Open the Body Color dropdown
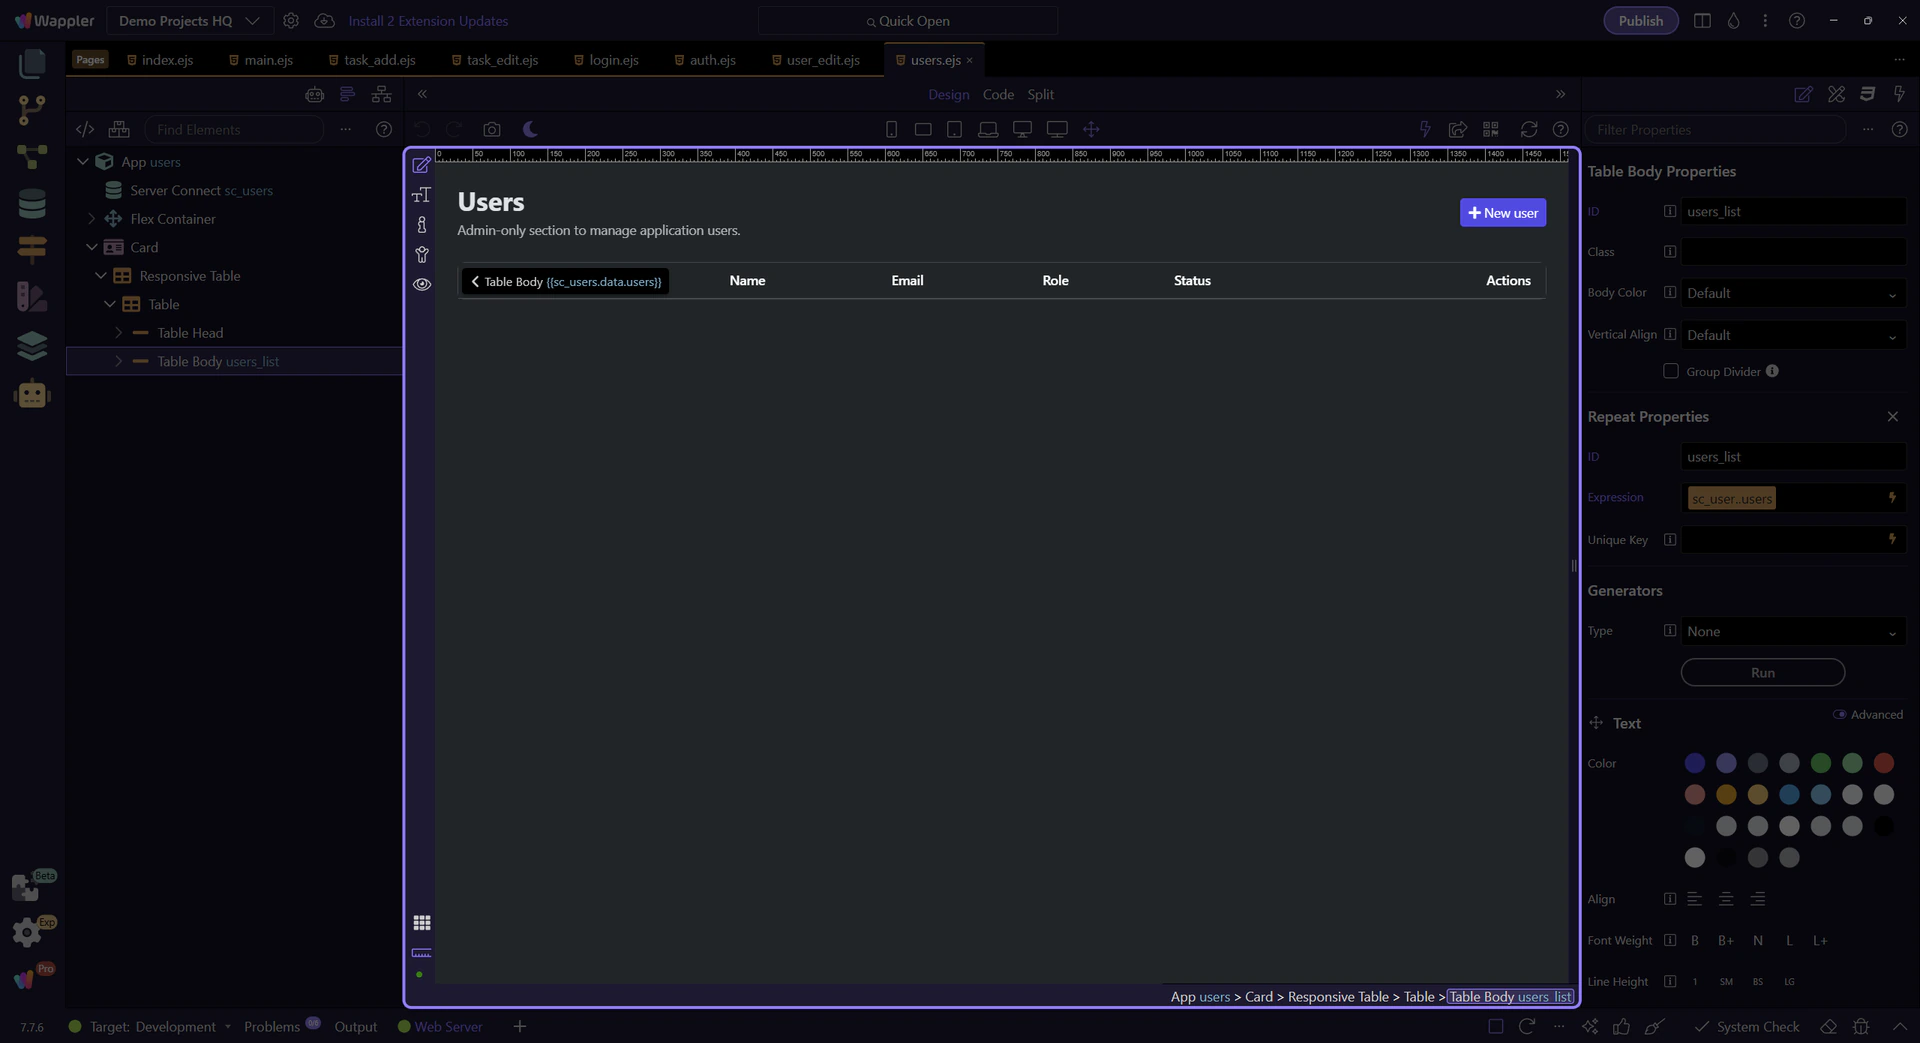The height and width of the screenshot is (1043, 1920). [1792, 294]
